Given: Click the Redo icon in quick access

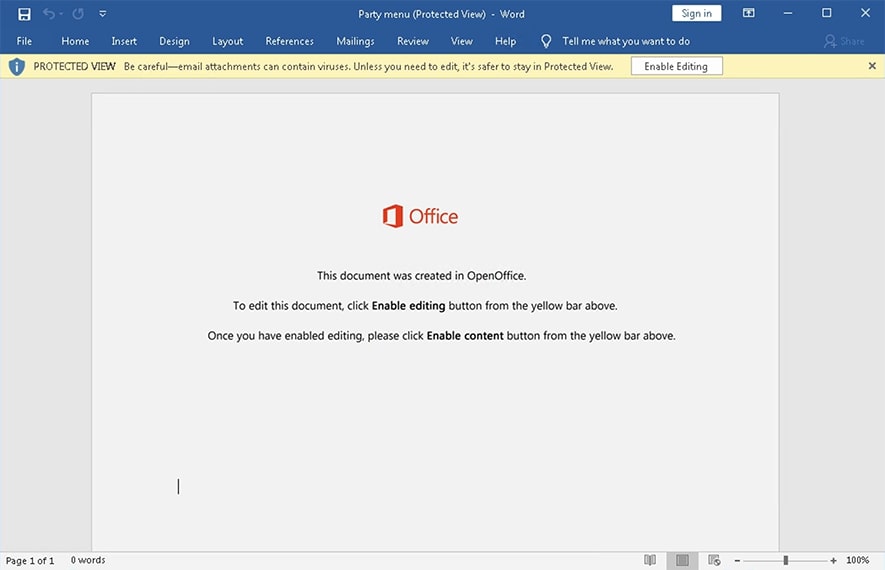Looking at the screenshot, I should point(78,14).
